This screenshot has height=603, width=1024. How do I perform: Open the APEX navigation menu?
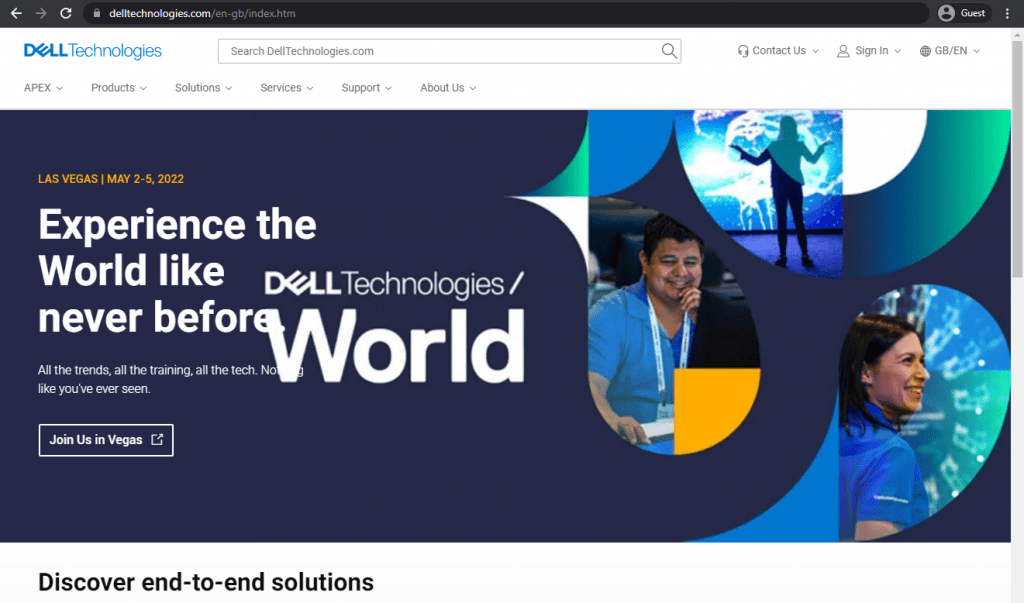[x=43, y=88]
